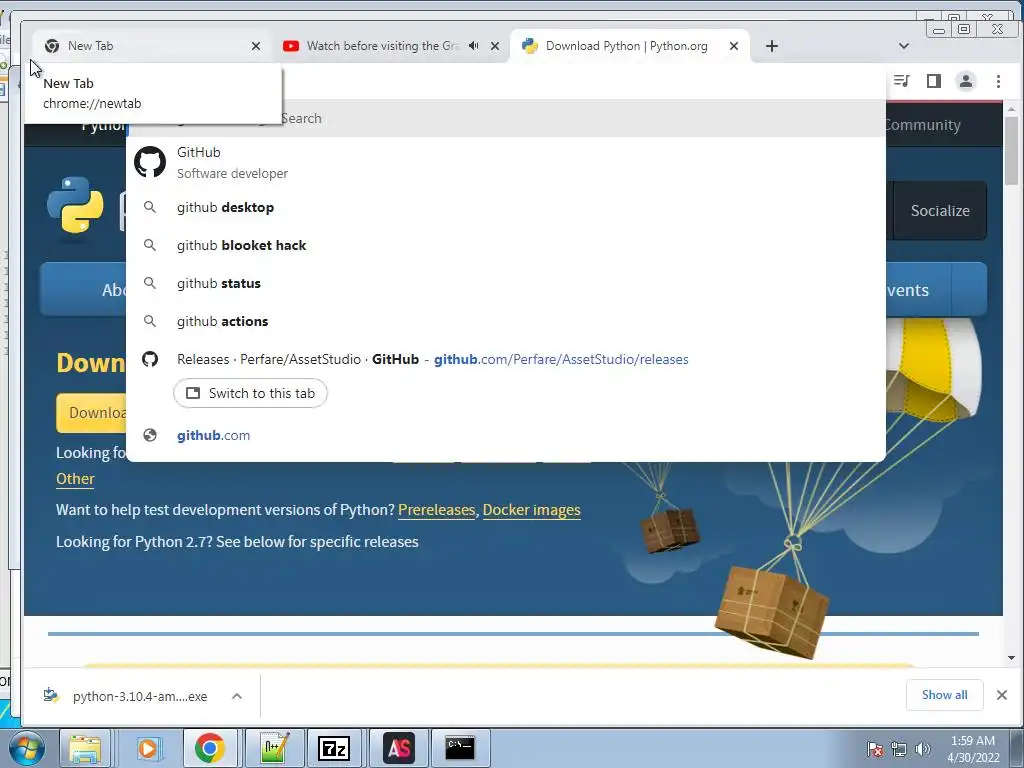Open 7-Zip from the taskbar
The height and width of the screenshot is (768, 1024).
pos(334,748)
